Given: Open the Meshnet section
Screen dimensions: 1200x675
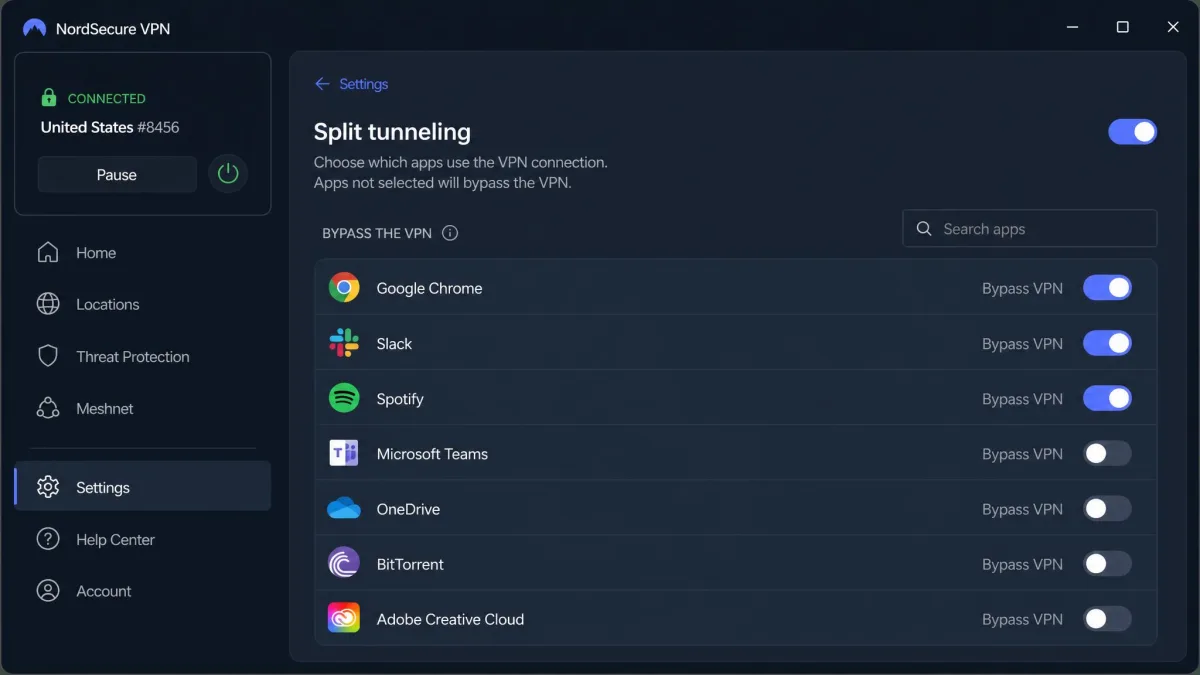Looking at the screenshot, I should pos(143,409).
